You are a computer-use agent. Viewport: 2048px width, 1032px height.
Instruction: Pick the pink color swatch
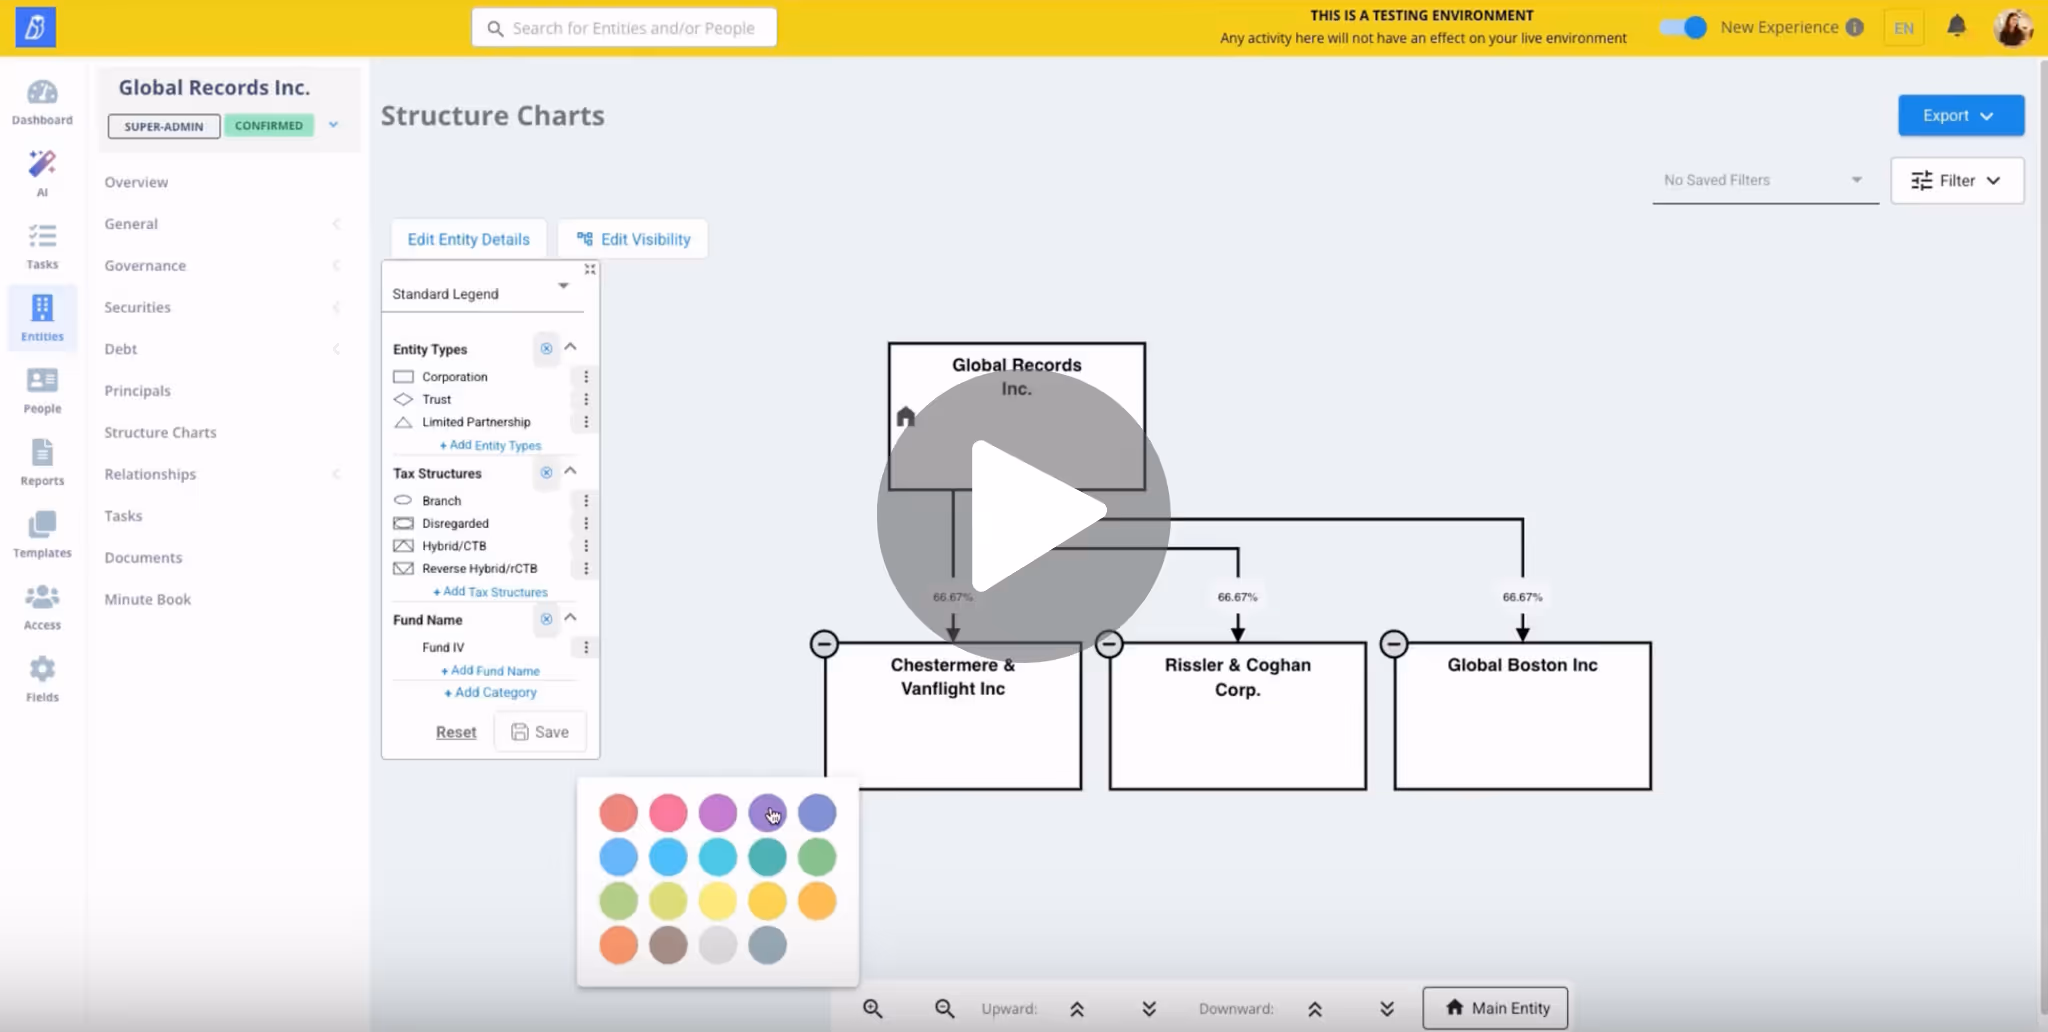pos(668,813)
